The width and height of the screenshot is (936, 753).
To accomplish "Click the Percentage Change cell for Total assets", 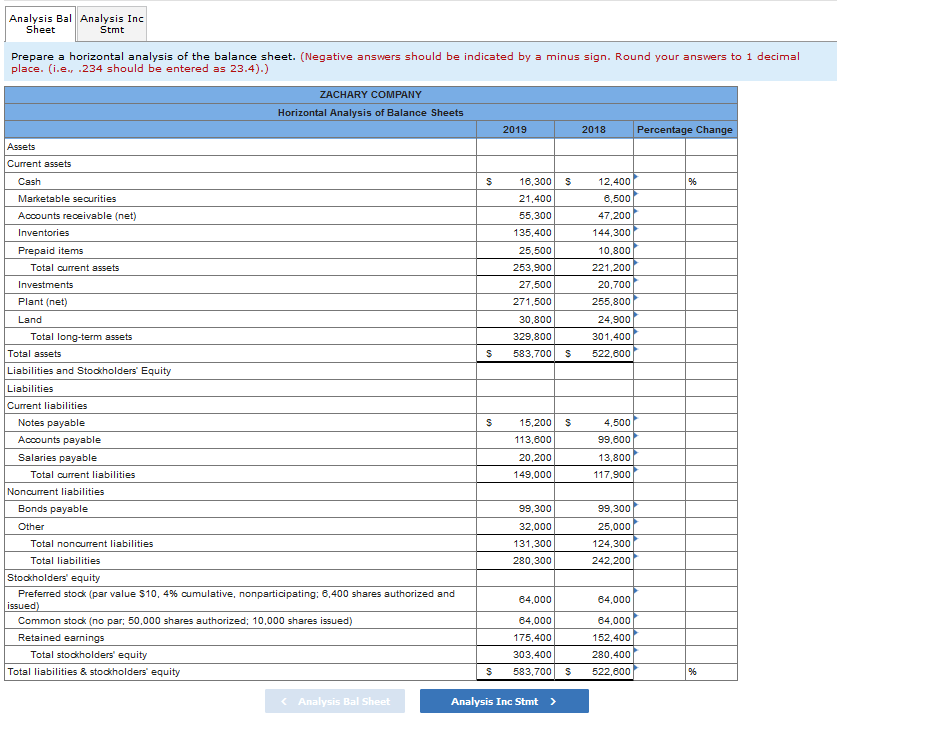I will (662, 353).
